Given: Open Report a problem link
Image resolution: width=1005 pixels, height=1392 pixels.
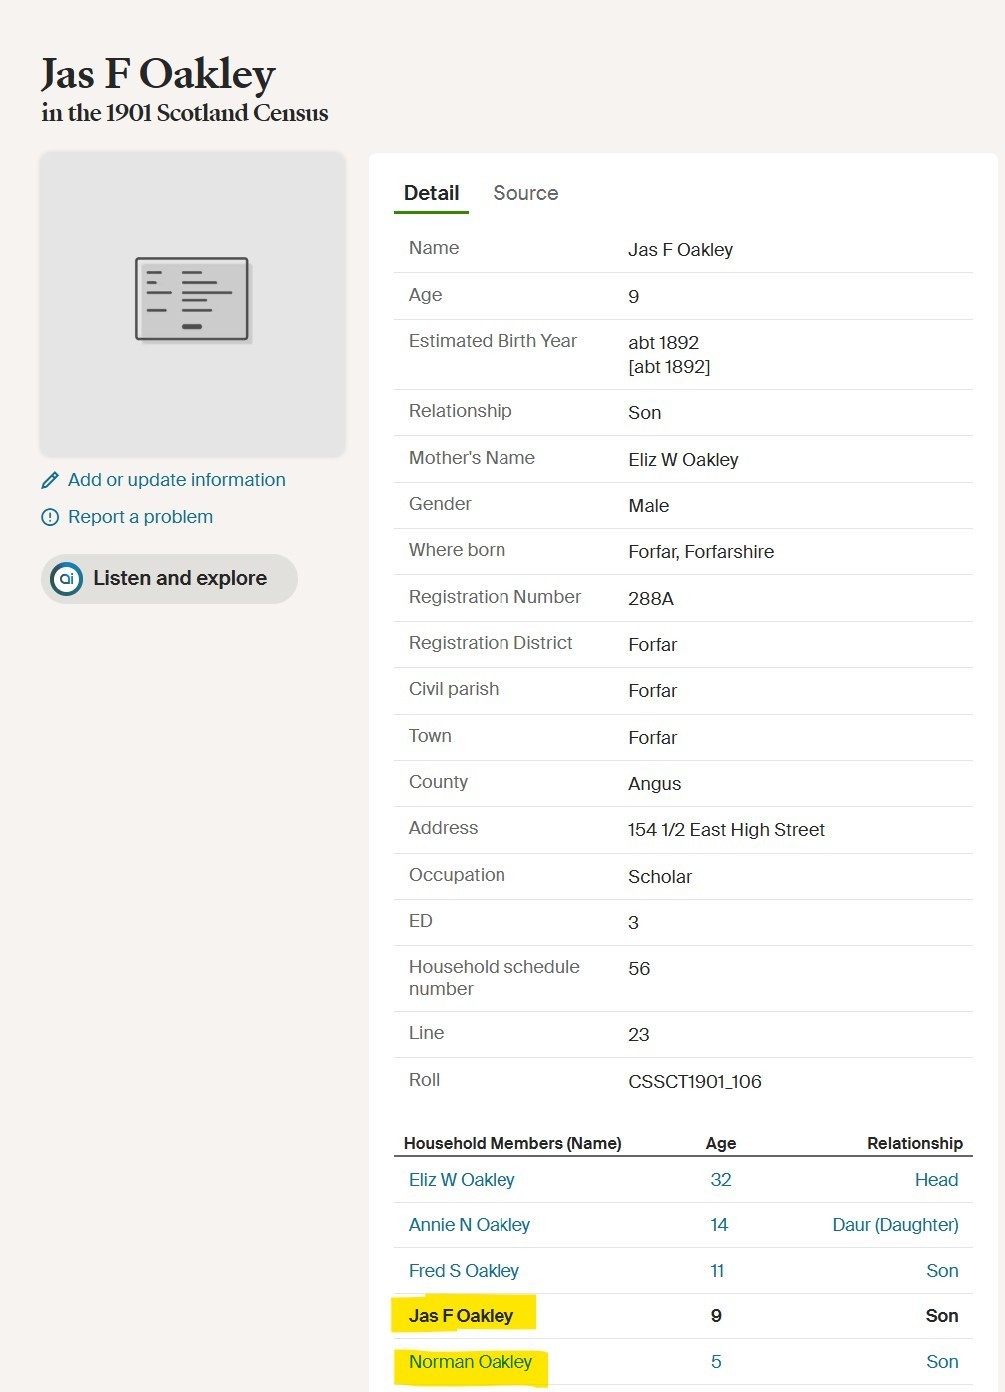Looking at the screenshot, I should point(140,517).
